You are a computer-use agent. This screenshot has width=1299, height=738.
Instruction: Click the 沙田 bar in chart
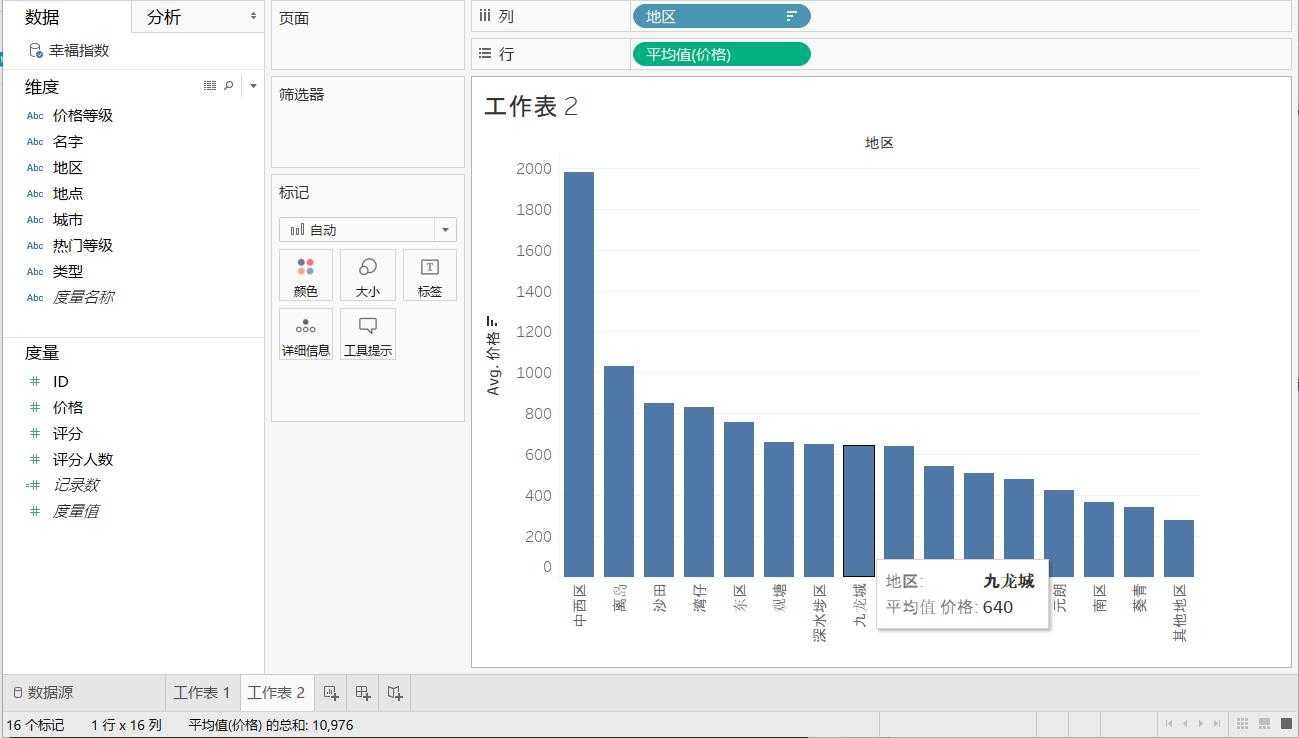659,490
